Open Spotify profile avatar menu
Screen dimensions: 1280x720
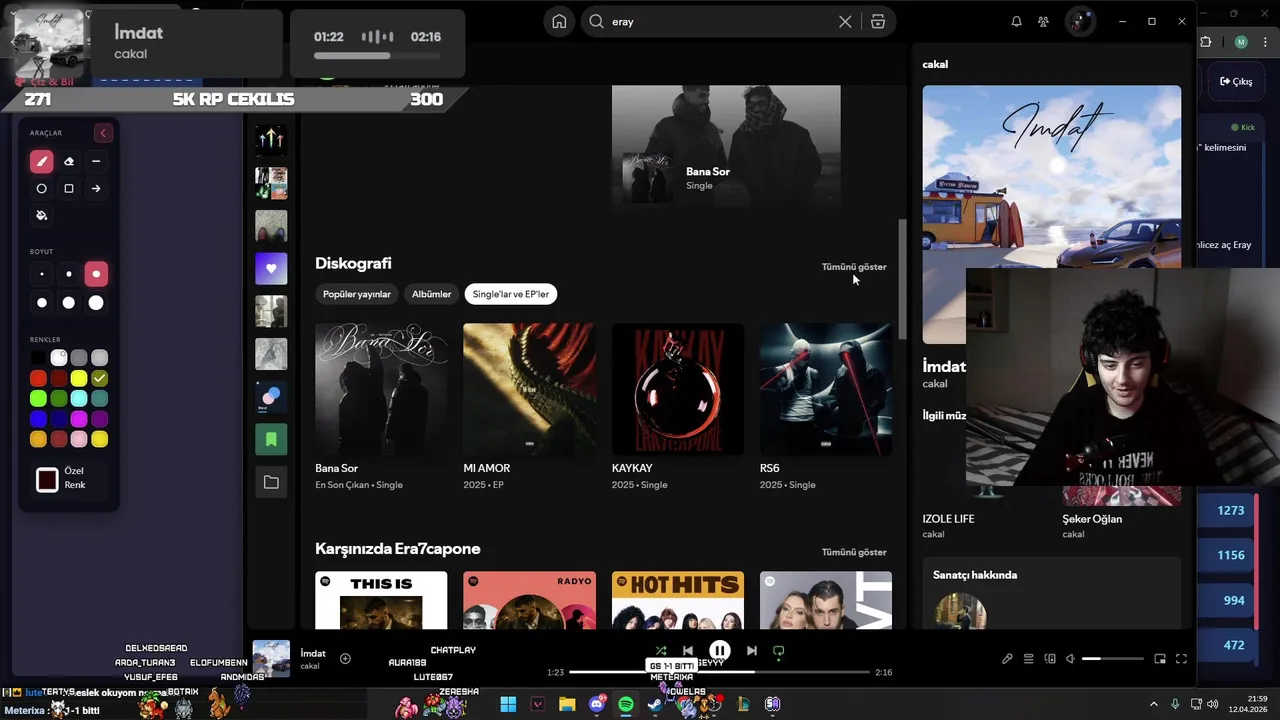click(1080, 21)
